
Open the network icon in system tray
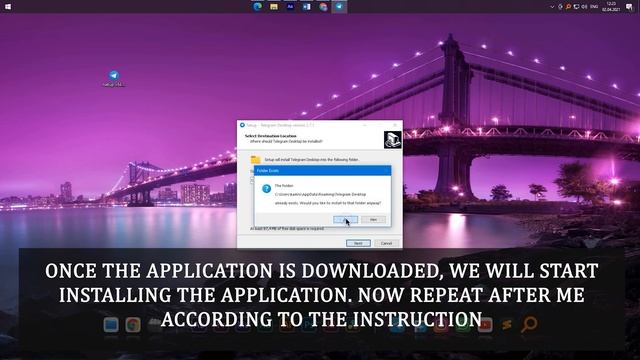tap(576, 7)
